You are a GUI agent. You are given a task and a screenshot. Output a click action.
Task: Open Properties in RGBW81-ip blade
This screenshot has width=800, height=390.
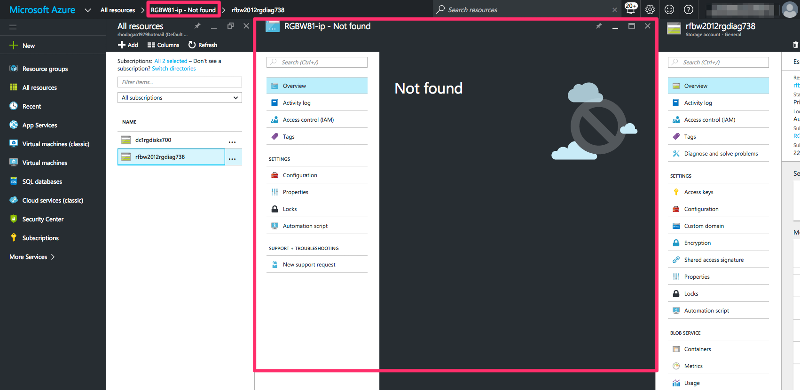click(317, 192)
